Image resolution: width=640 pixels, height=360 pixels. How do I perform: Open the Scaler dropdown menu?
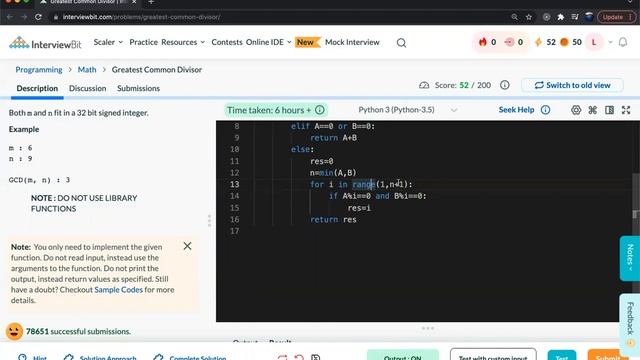pos(108,42)
